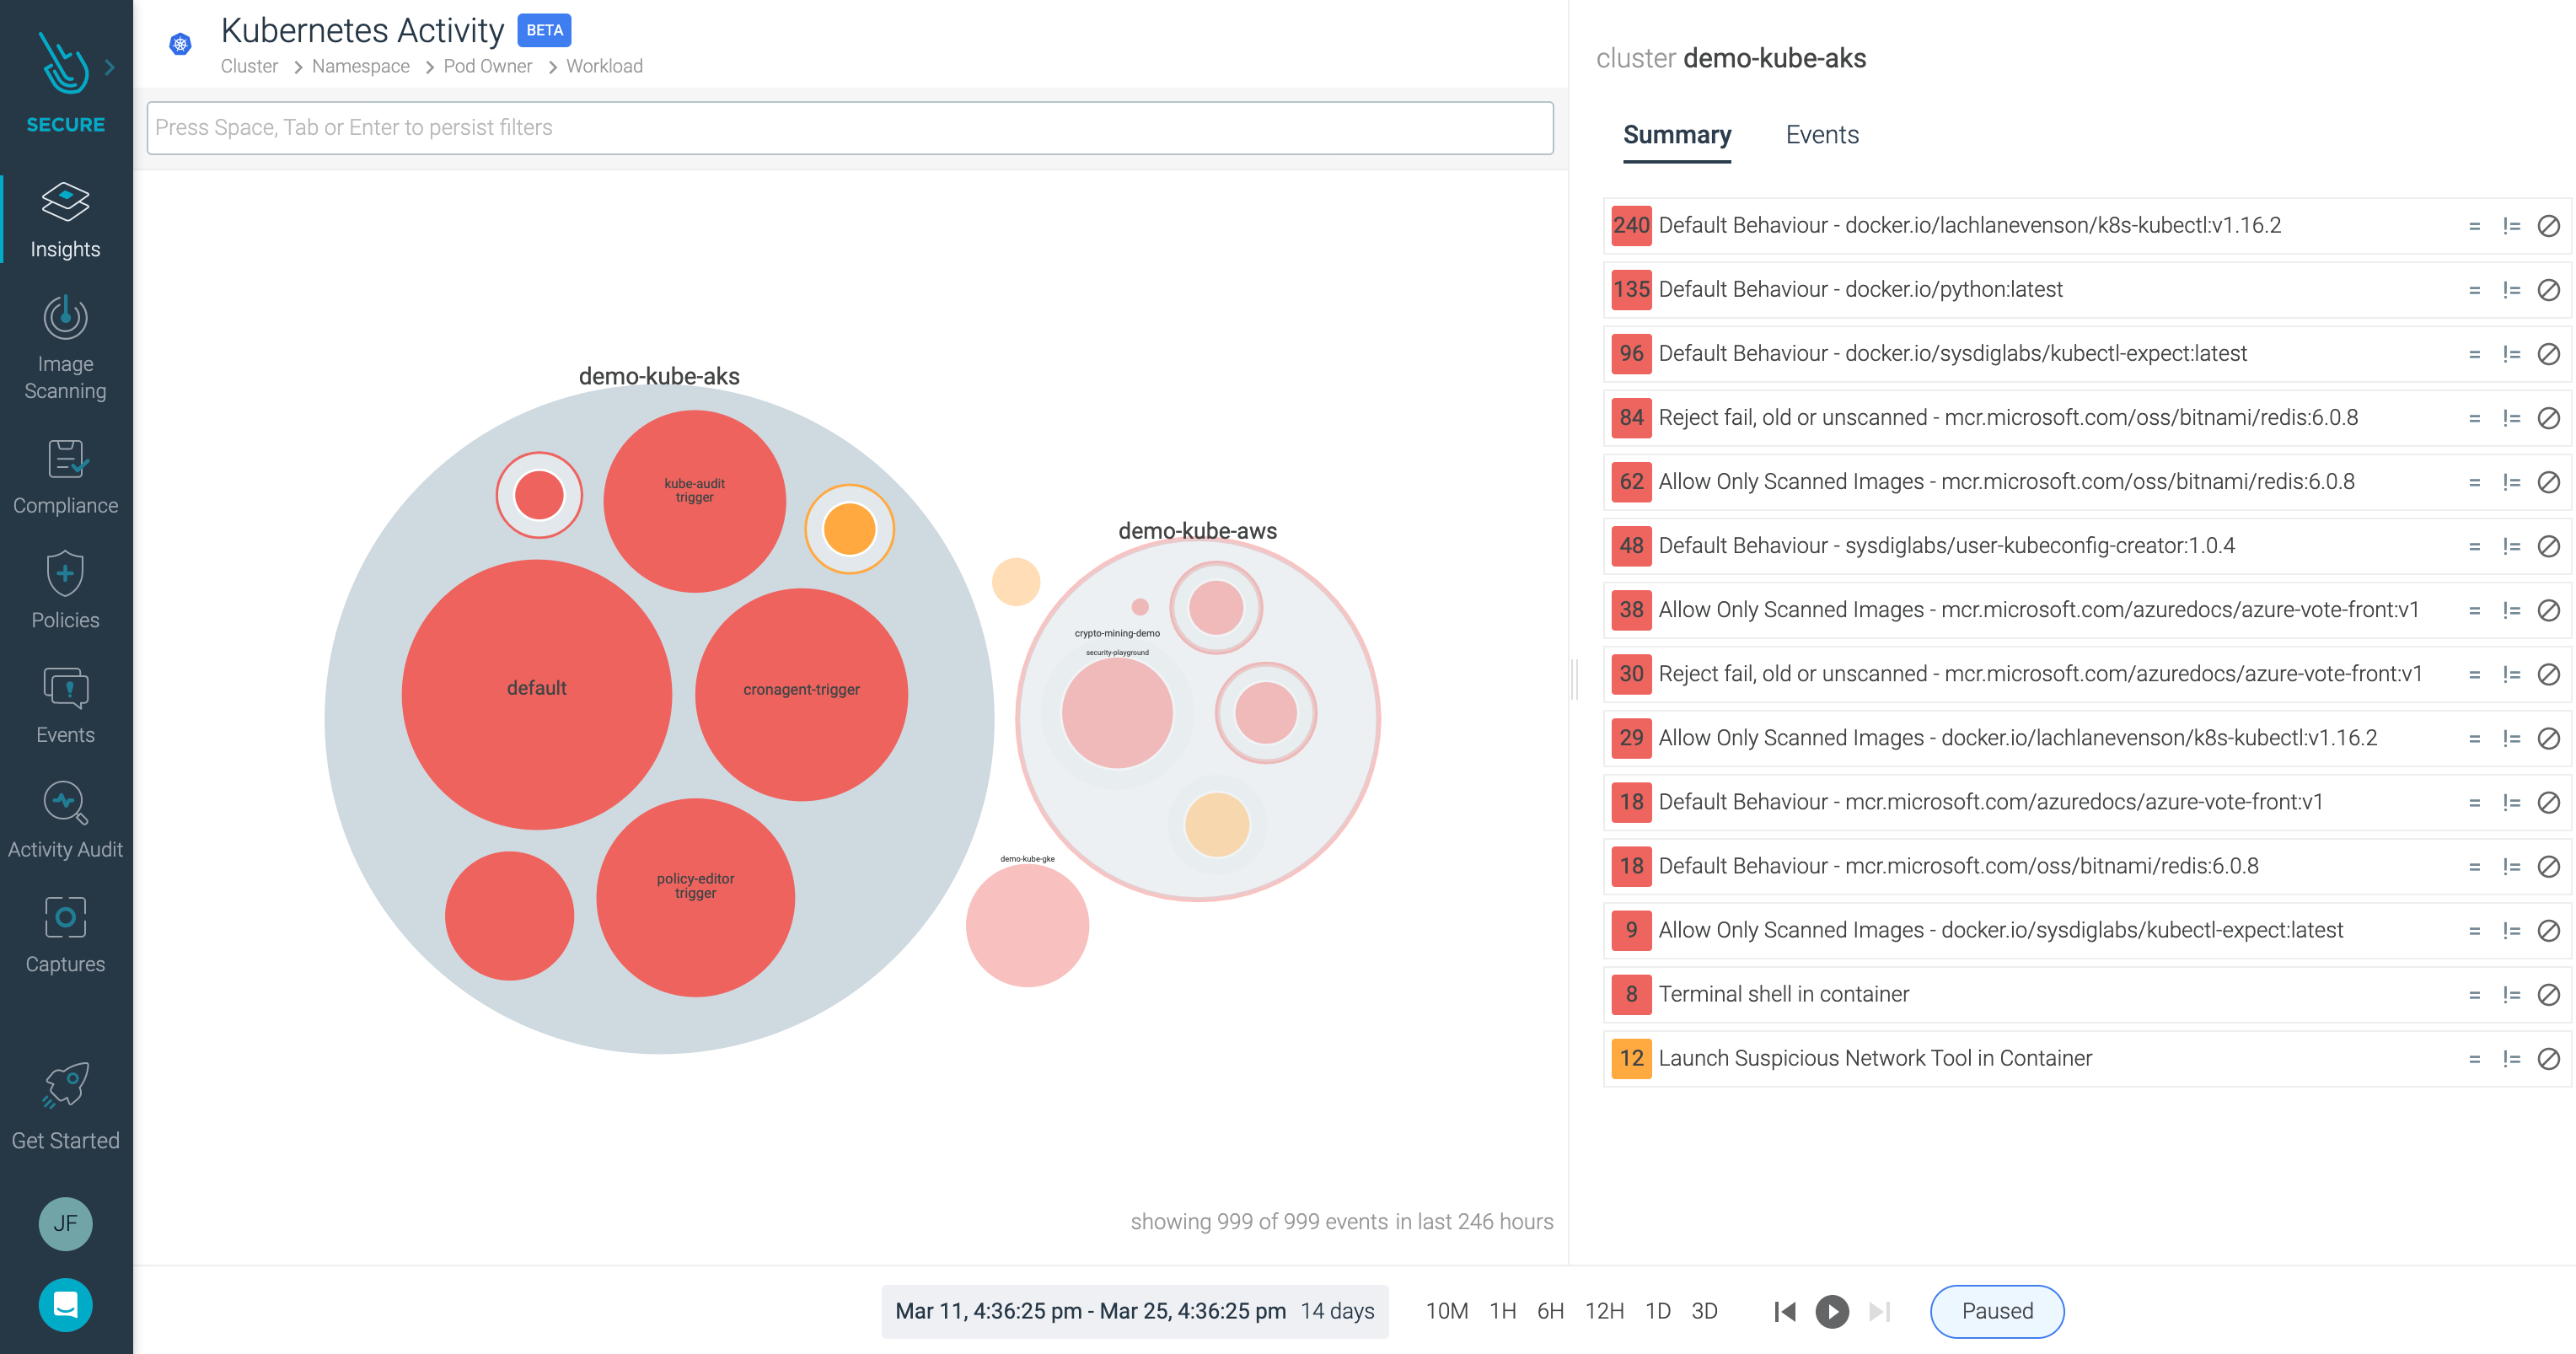Viewport: 2576px width, 1354px height.
Task: Select the demo-kube-aws cluster label
Action: (x=1197, y=531)
